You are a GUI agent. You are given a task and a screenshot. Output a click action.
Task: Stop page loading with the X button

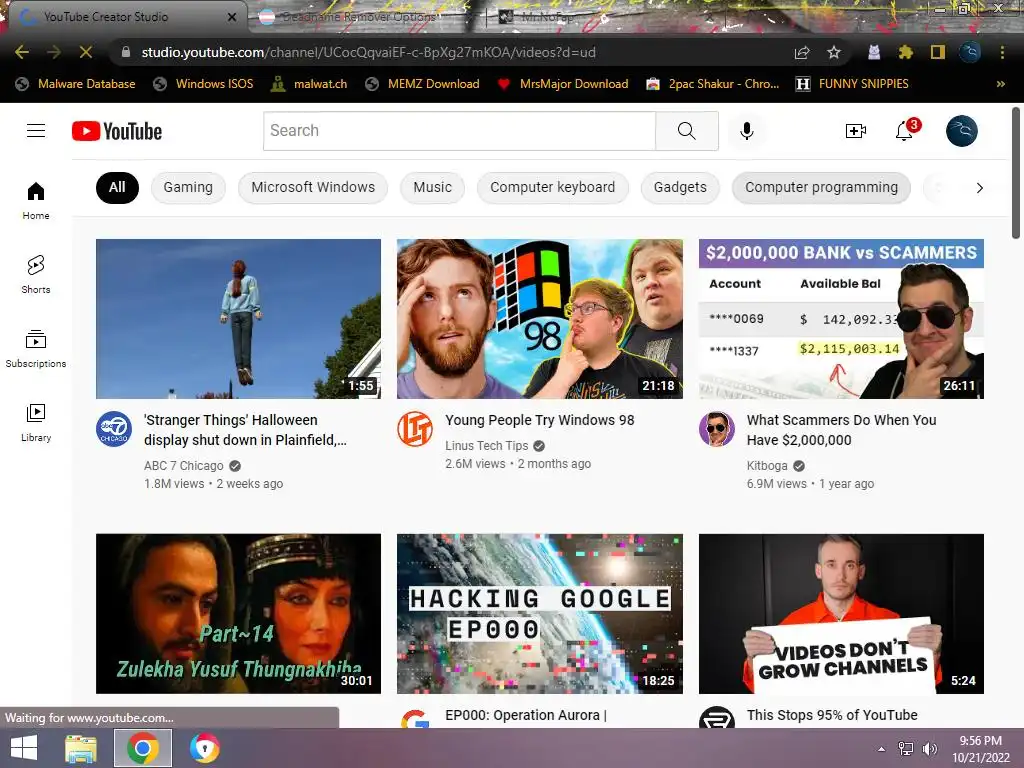[x=86, y=52]
